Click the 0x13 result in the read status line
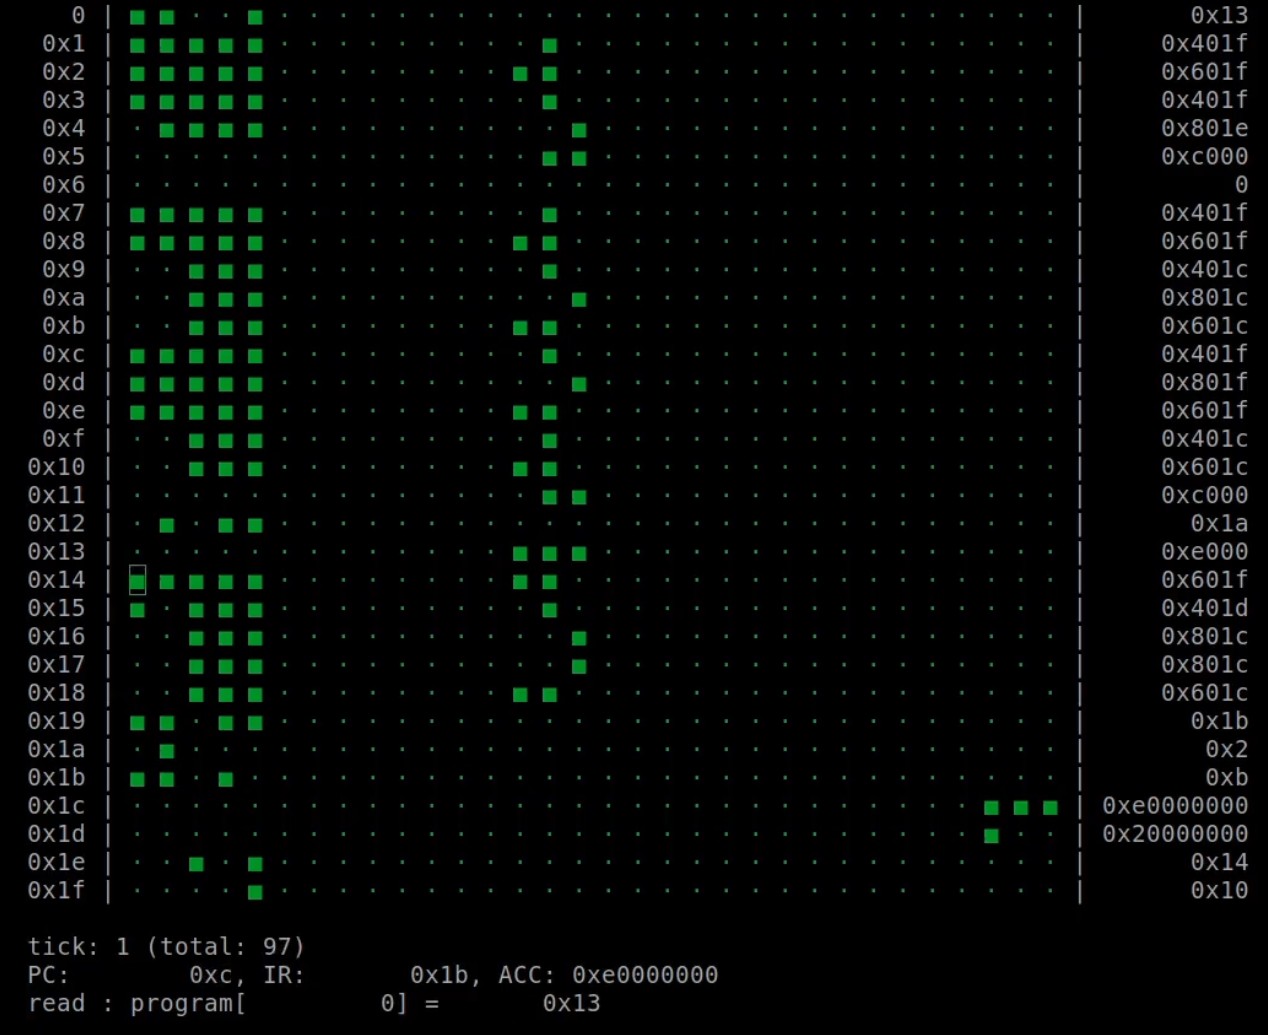Viewport: 1268px width, 1035px height. [571, 1003]
